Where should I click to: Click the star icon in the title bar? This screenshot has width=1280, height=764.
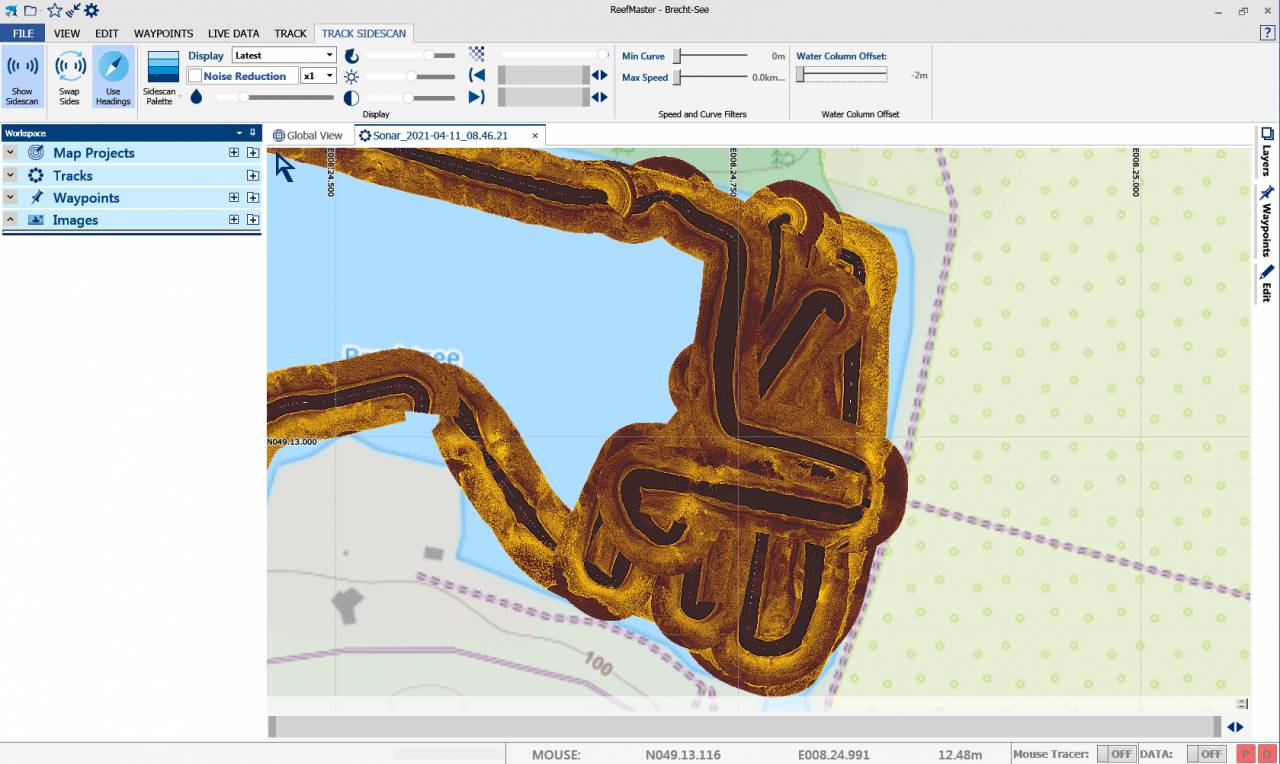coord(54,10)
